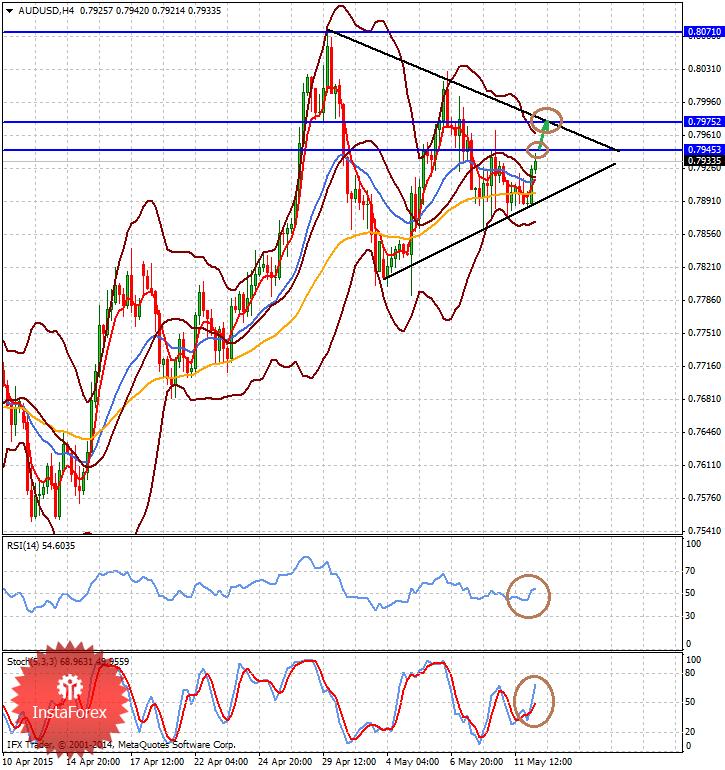This screenshot has width=725, height=770.
Task: Click the 0.79453 blue level price label
Action: pyautogui.click(x=704, y=149)
